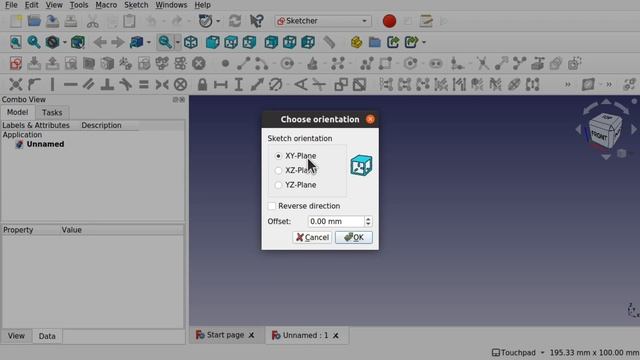Viewport: 640px width, 360px height.
Task: Click the Offset value input field
Action: click(x=336, y=221)
